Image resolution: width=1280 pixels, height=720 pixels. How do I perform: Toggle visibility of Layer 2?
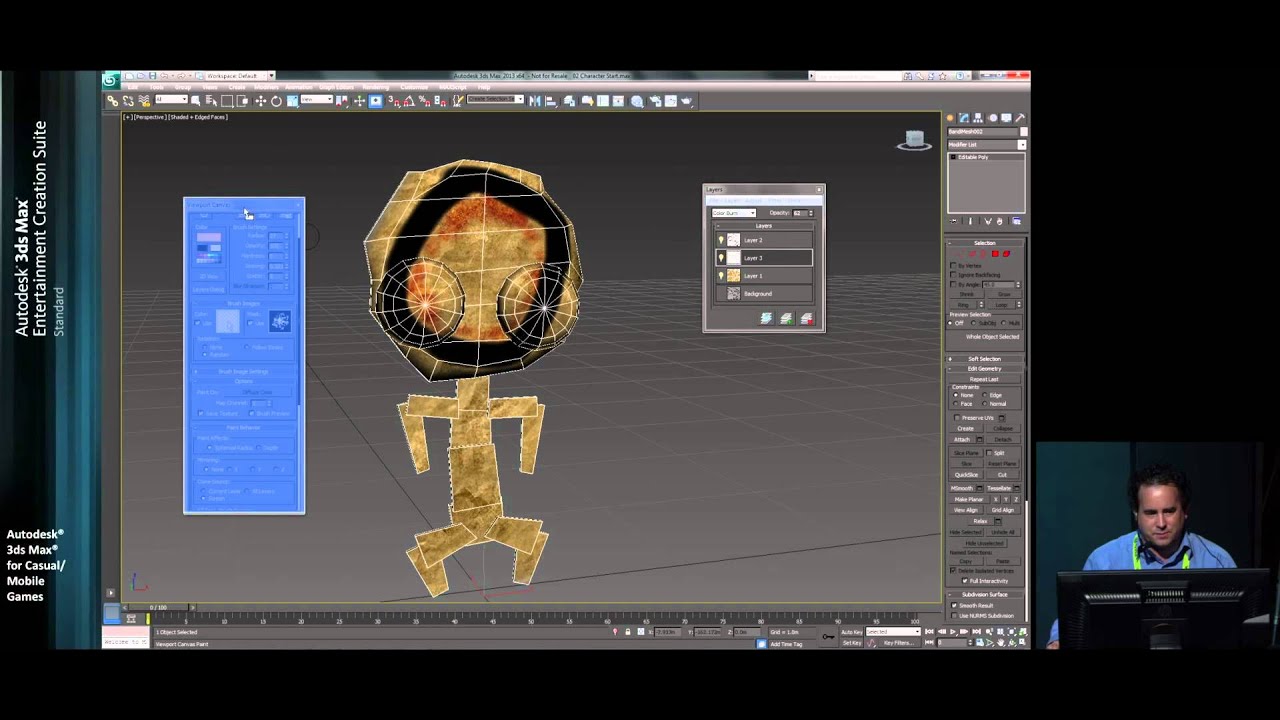(722, 239)
